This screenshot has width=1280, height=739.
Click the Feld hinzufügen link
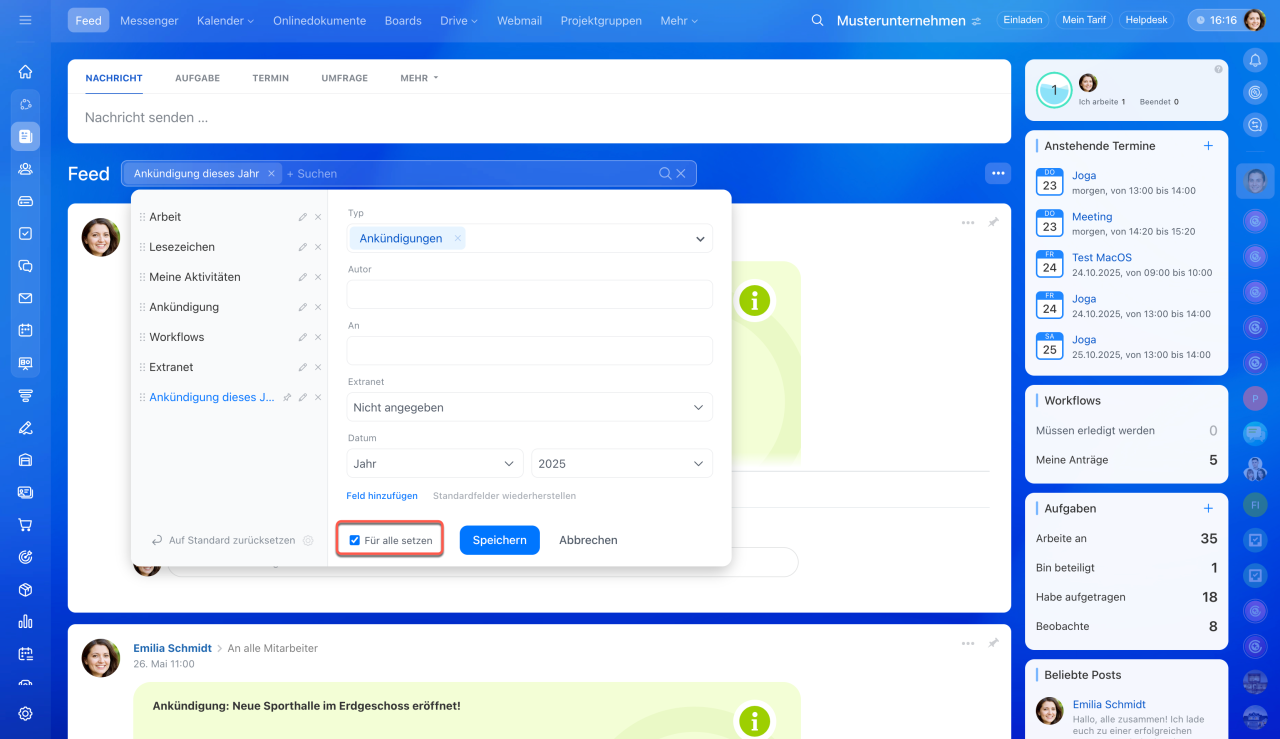(x=382, y=496)
